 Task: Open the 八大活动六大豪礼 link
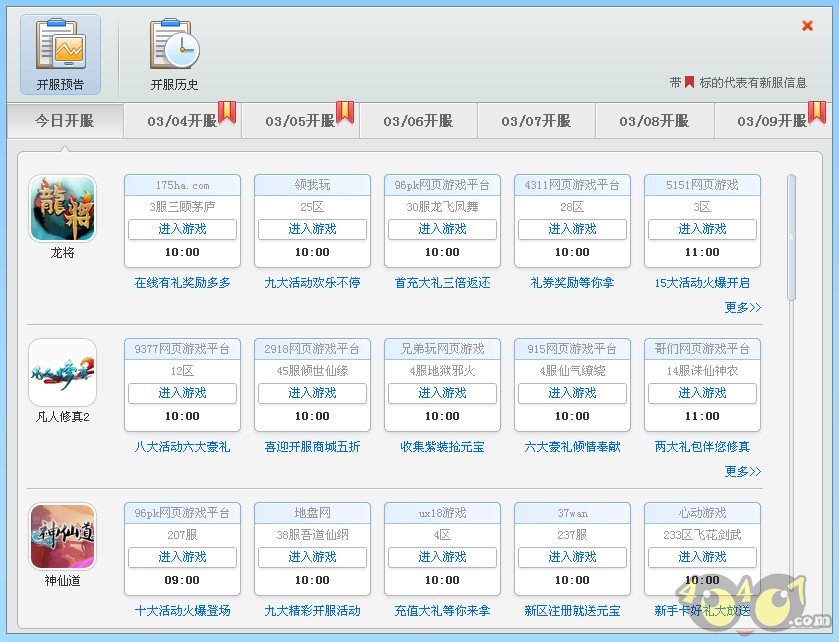tap(182, 447)
